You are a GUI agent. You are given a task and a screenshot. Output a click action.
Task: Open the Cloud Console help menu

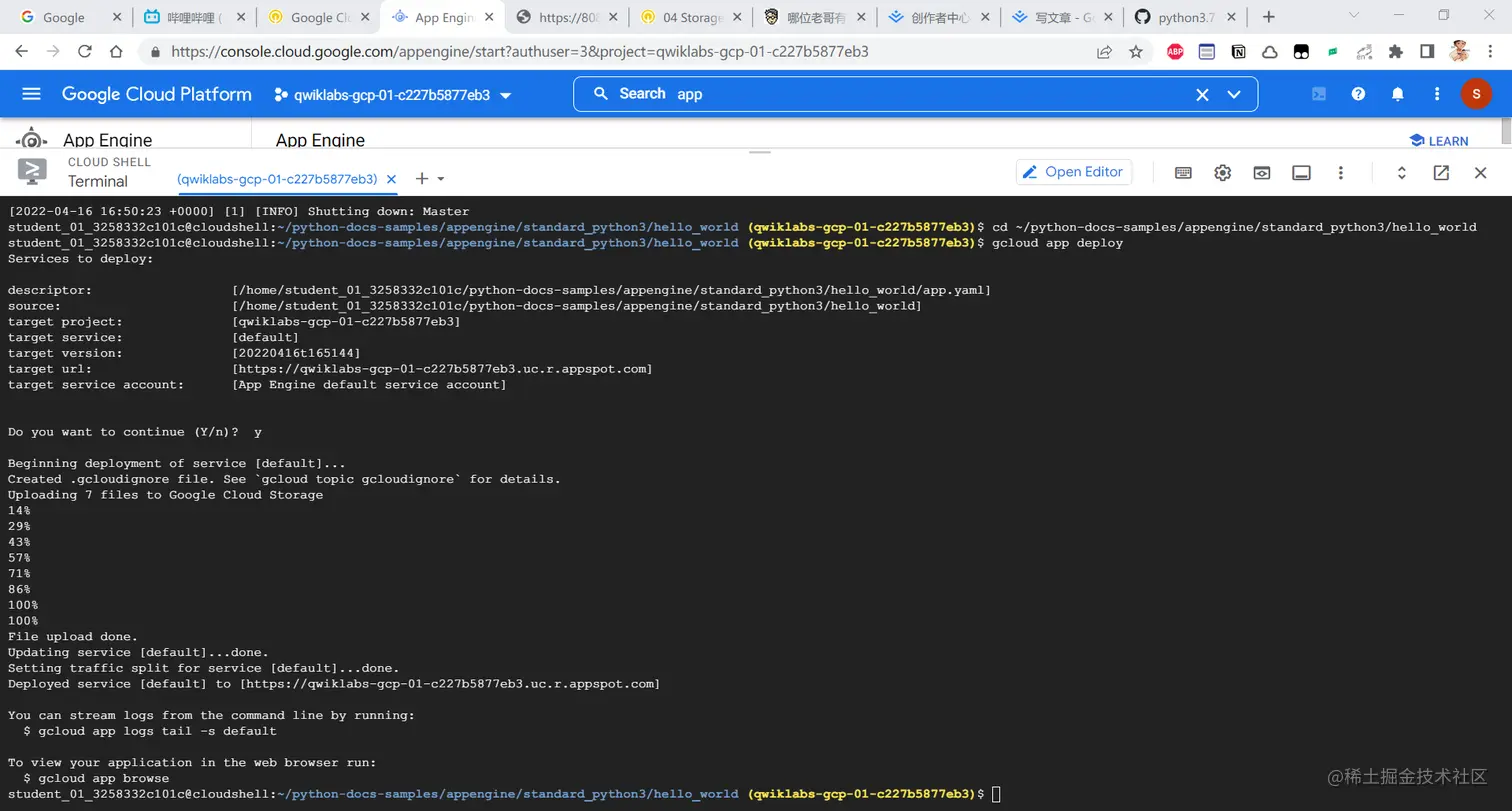[x=1358, y=94]
